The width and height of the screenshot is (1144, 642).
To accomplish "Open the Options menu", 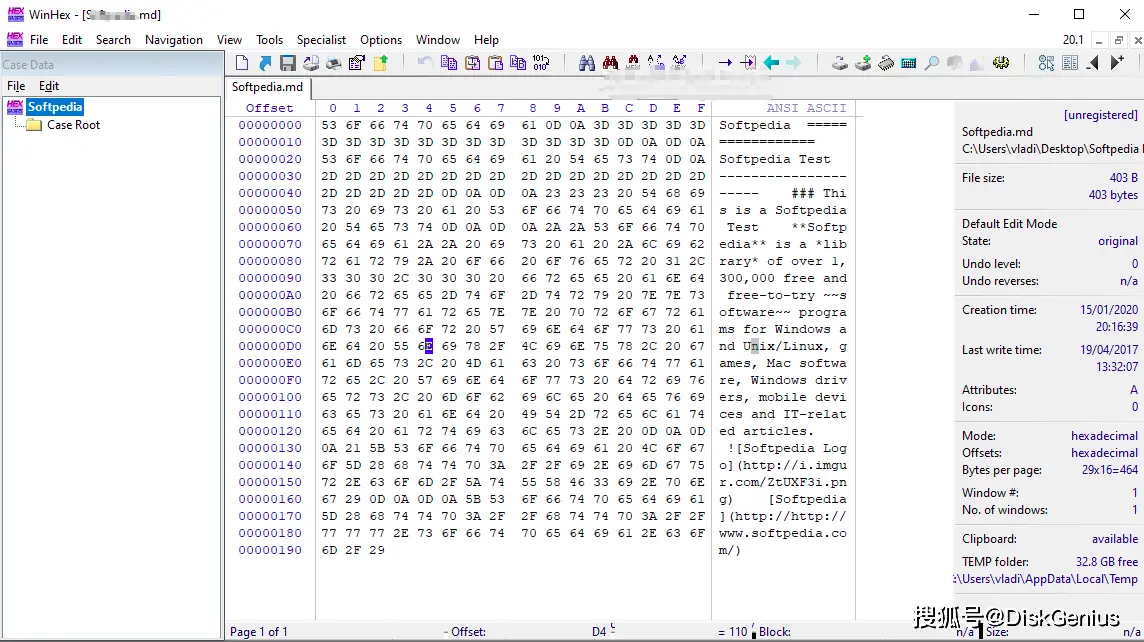I will tap(381, 40).
